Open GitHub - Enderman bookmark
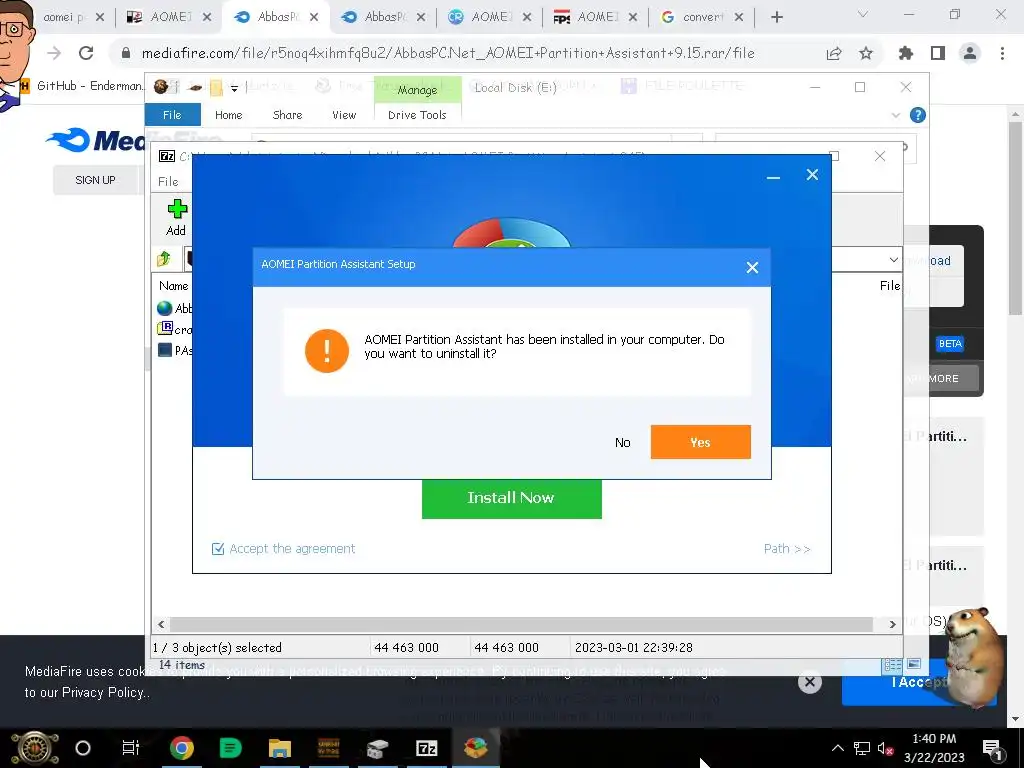This screenshot has width=1024, height=768. [x=82, y=86]
